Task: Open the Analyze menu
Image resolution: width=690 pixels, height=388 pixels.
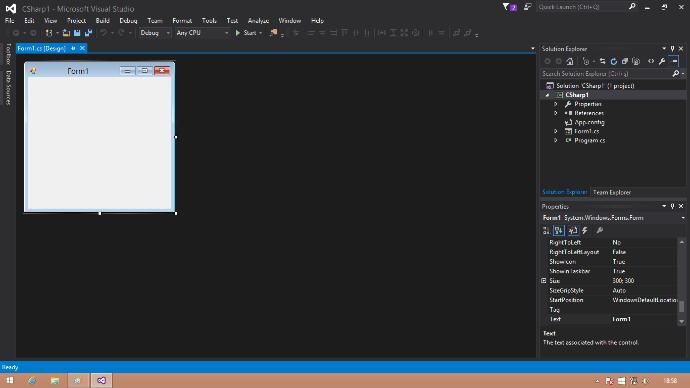Action: 258,21
